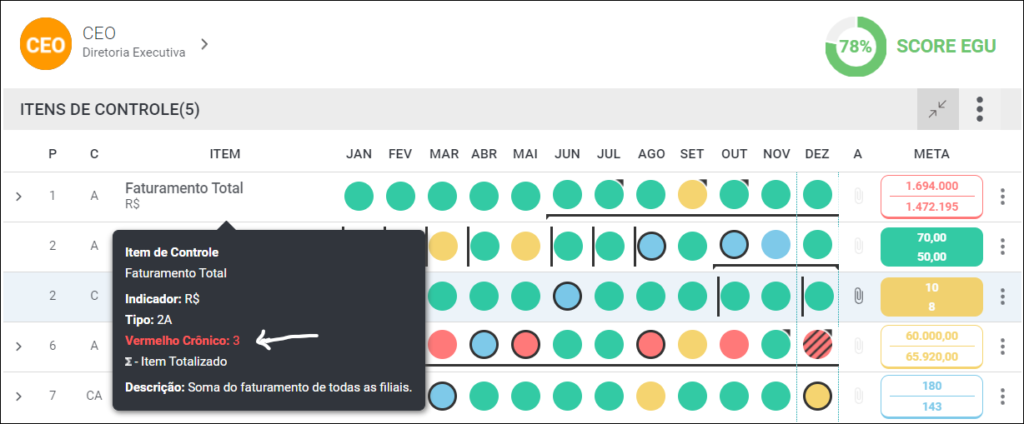The image size is (1024, 424).
Task: Click the green 70,00 / 50,00 meta box
Action: tap(932, 247)
